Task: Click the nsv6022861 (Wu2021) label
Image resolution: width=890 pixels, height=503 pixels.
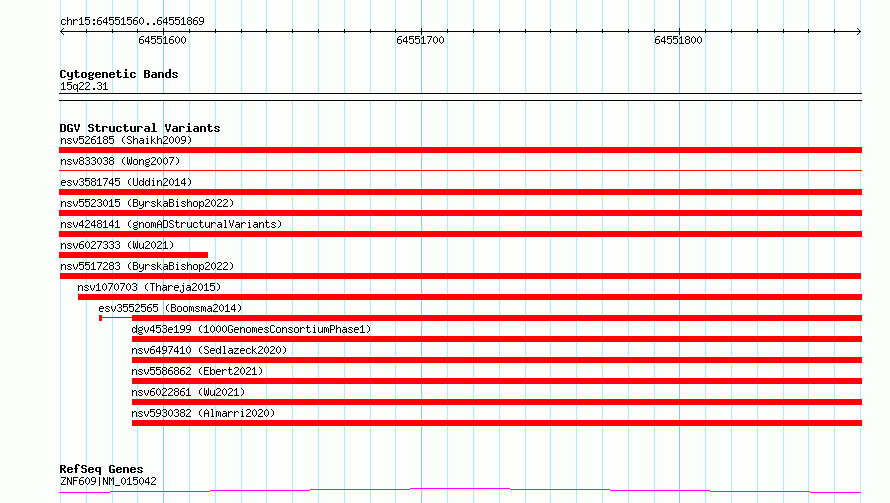Action: (188, 392)
